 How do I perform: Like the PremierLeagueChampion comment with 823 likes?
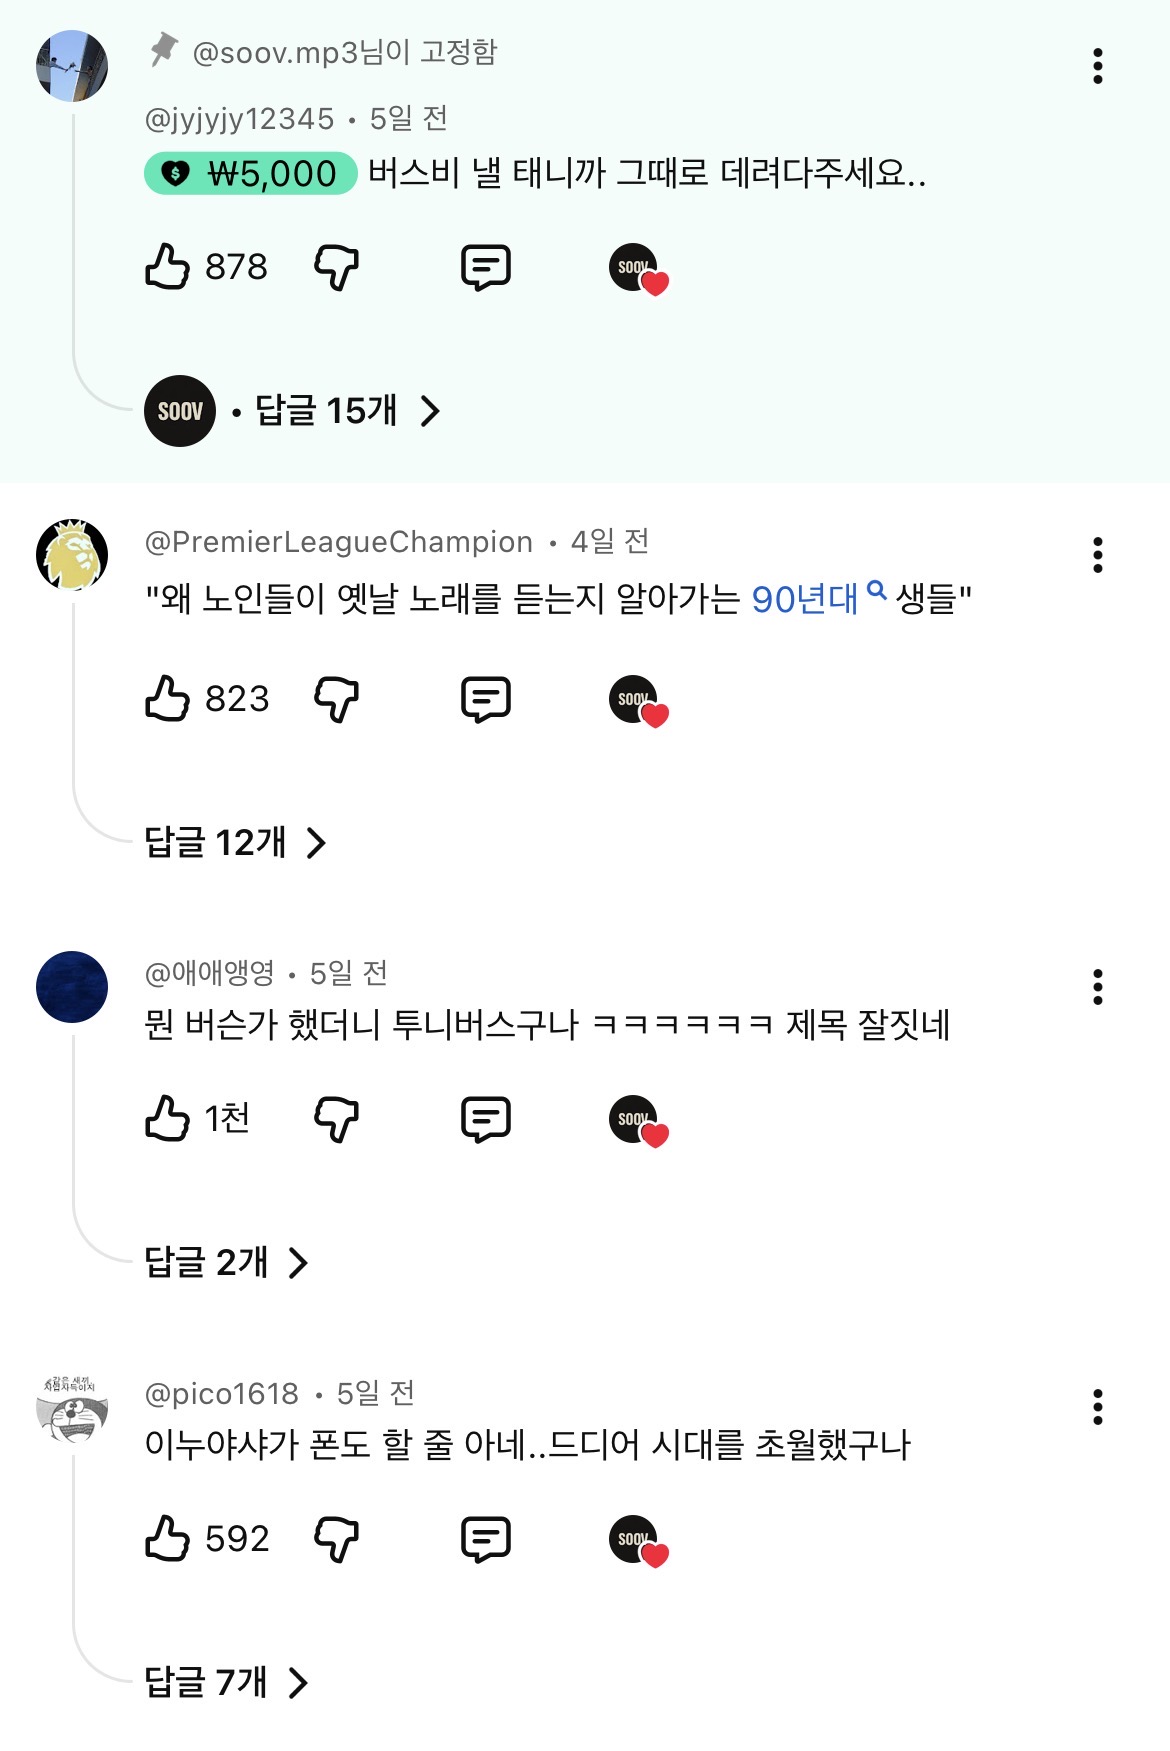pyautogui.click(x=168, y=698)
